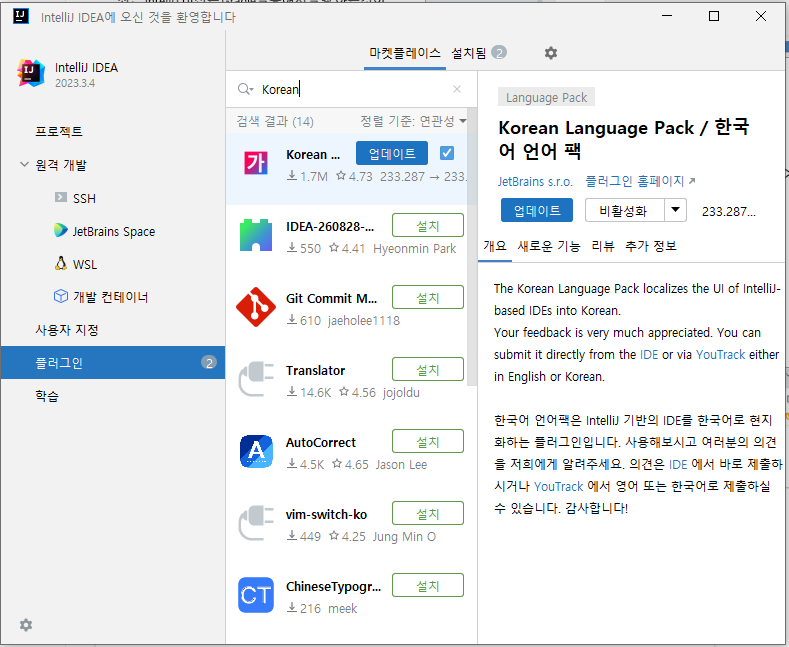Click the IntelliJ title bar logo
The image size is (789, 647).
tap(21, 16)
